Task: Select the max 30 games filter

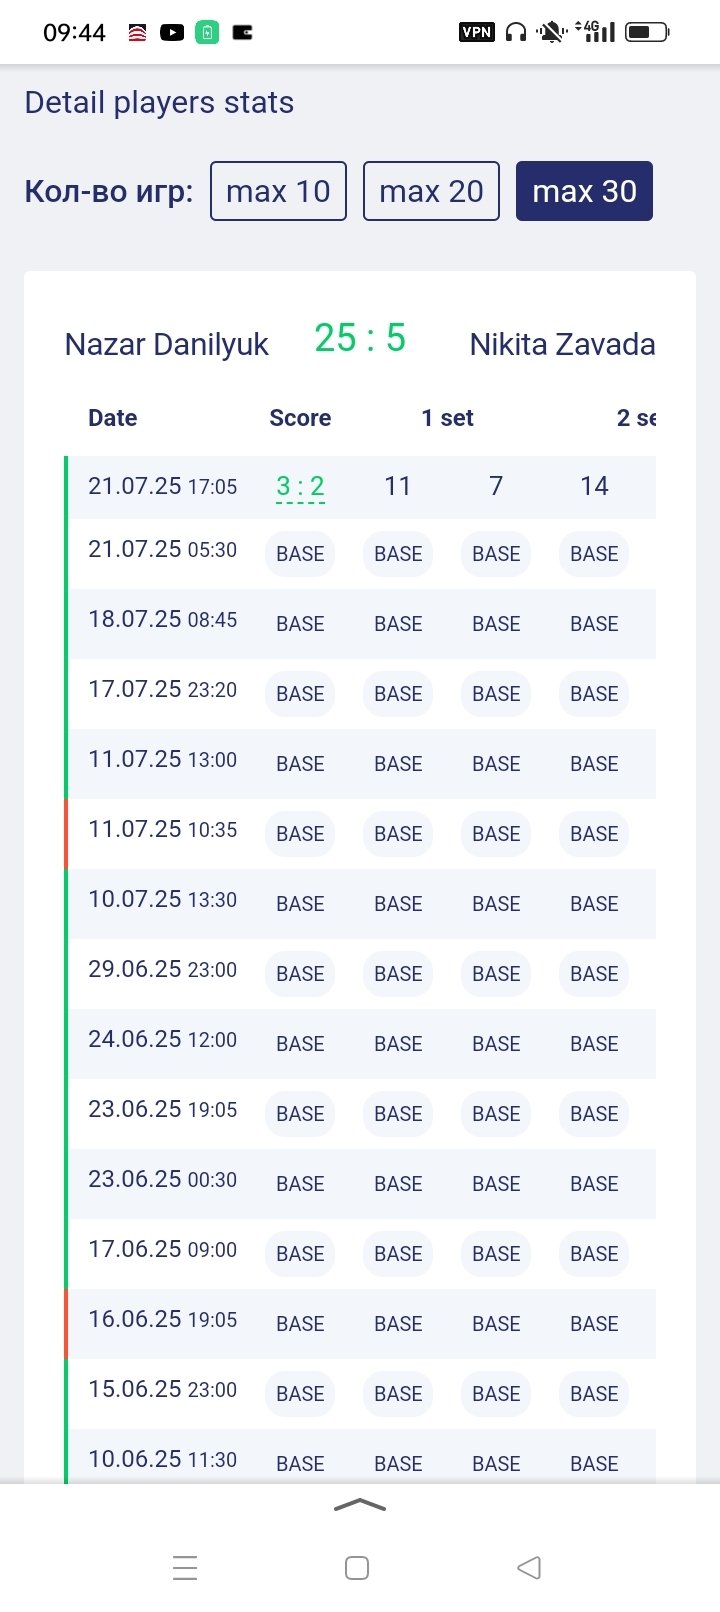Action: click(x=584, y=191)
